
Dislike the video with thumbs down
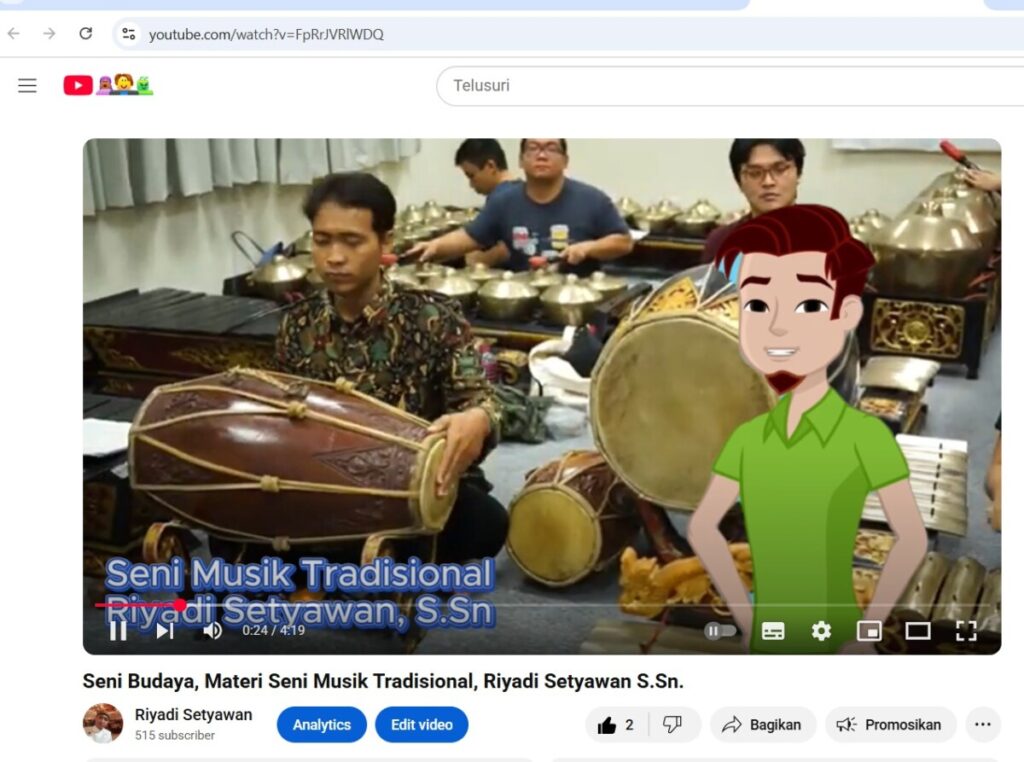[x=672, y=725]
